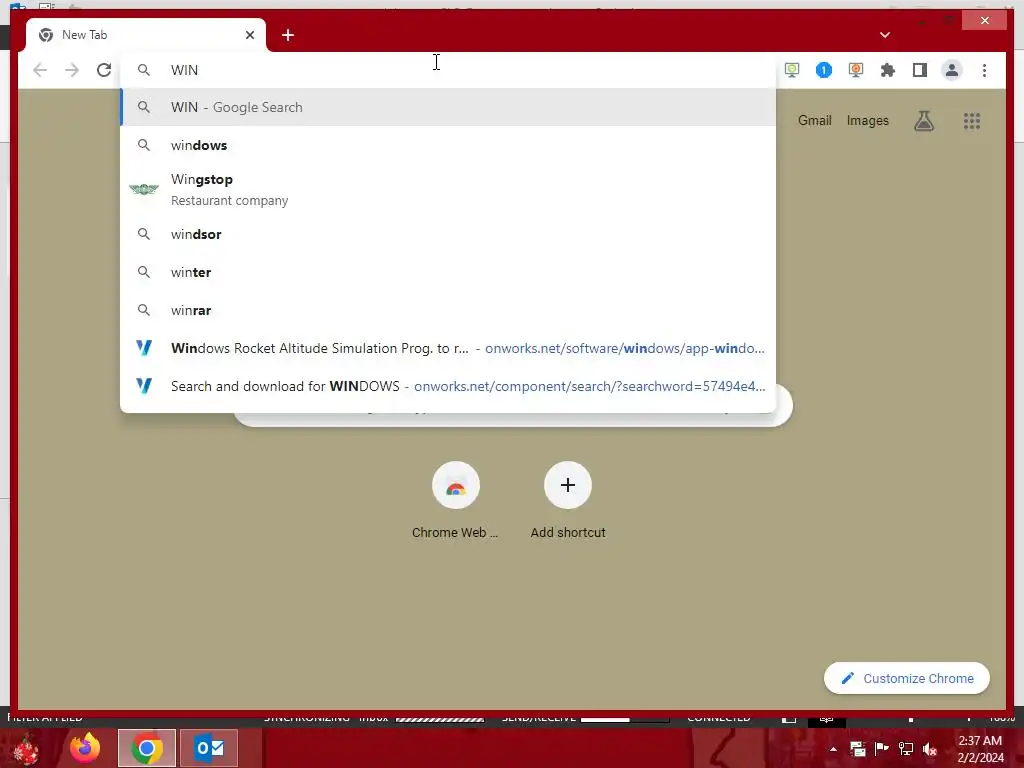
Task: Select the 'windsor' search suggestion
Action: pyautogui.click(x=448, y=234)
